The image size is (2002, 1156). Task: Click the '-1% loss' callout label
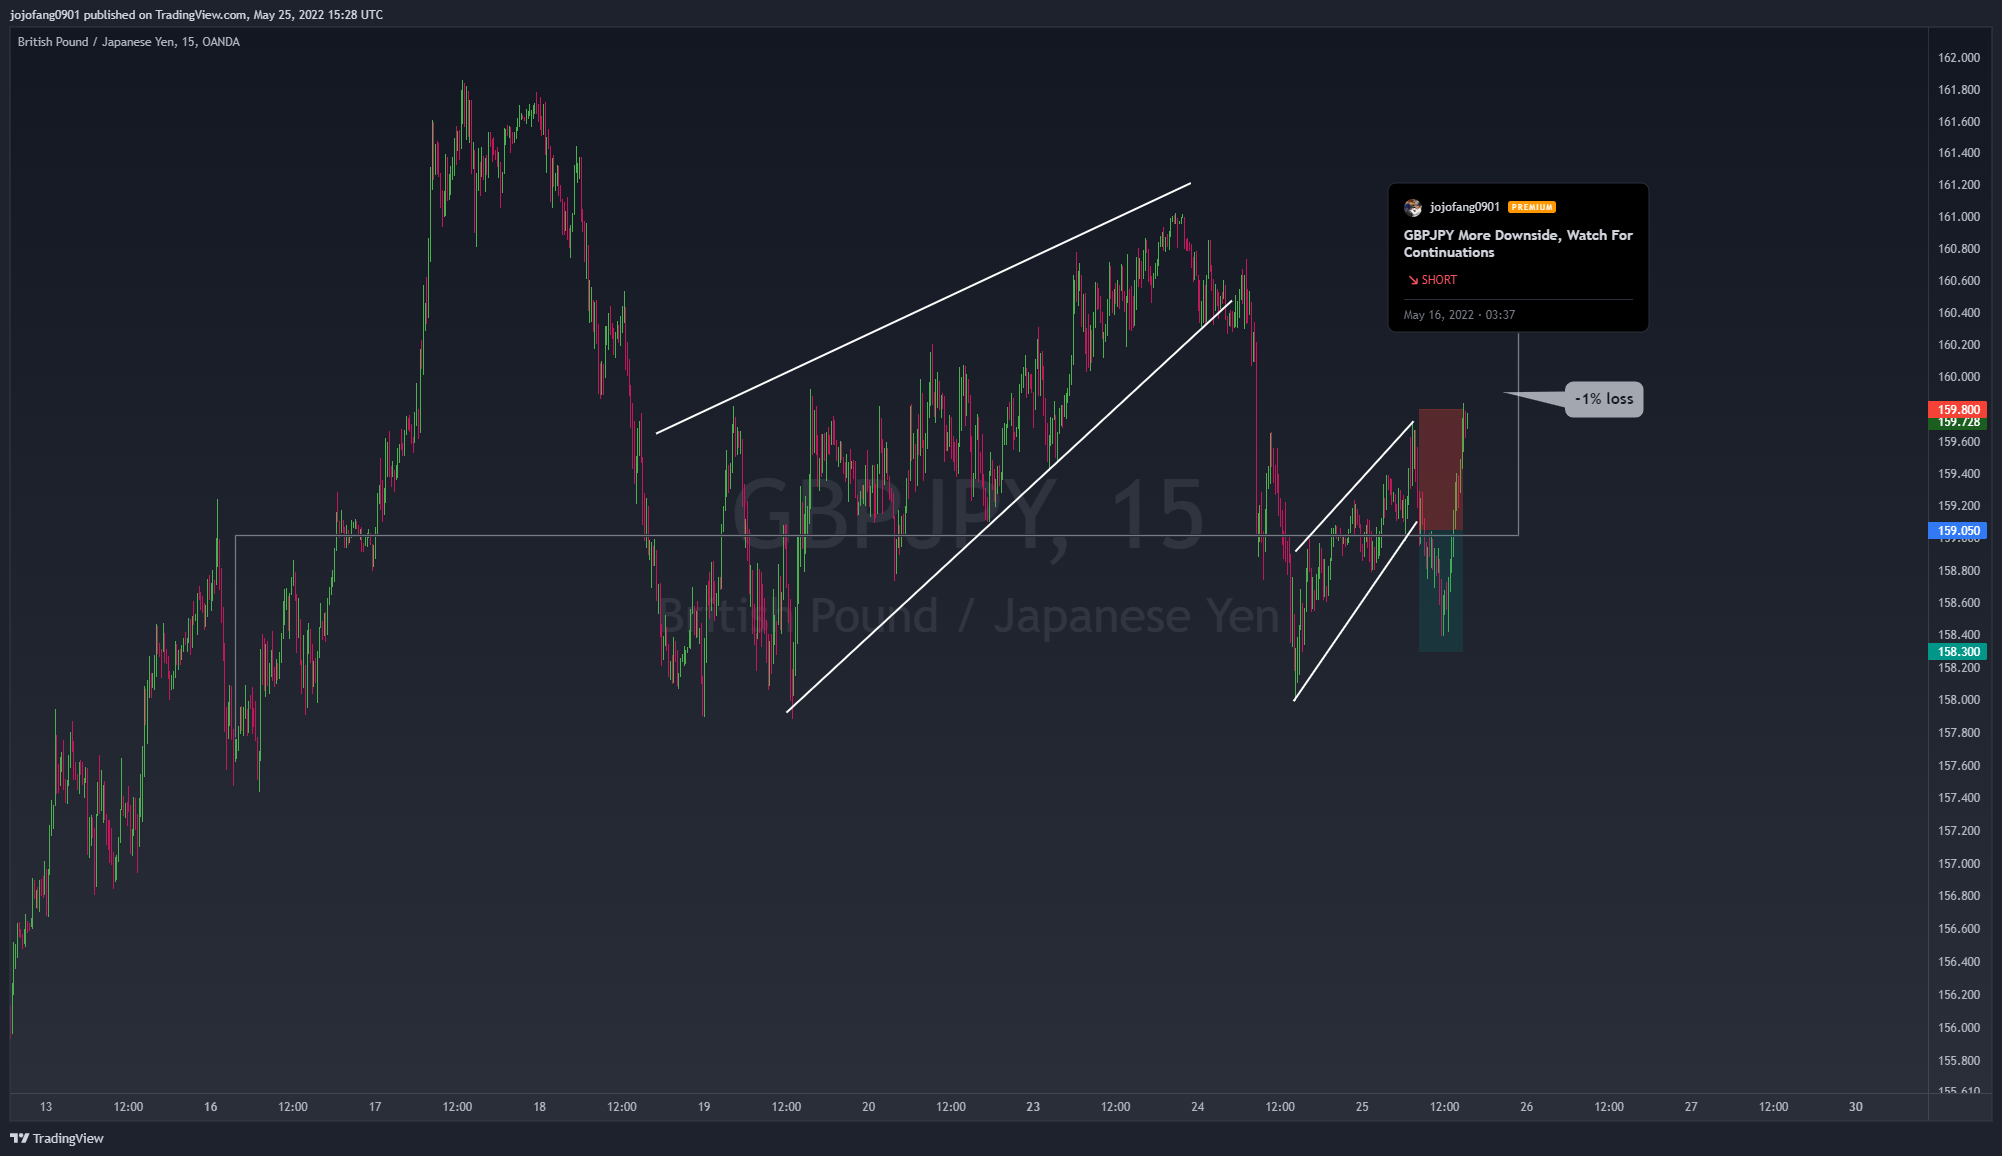click(x=1604, y=399)
